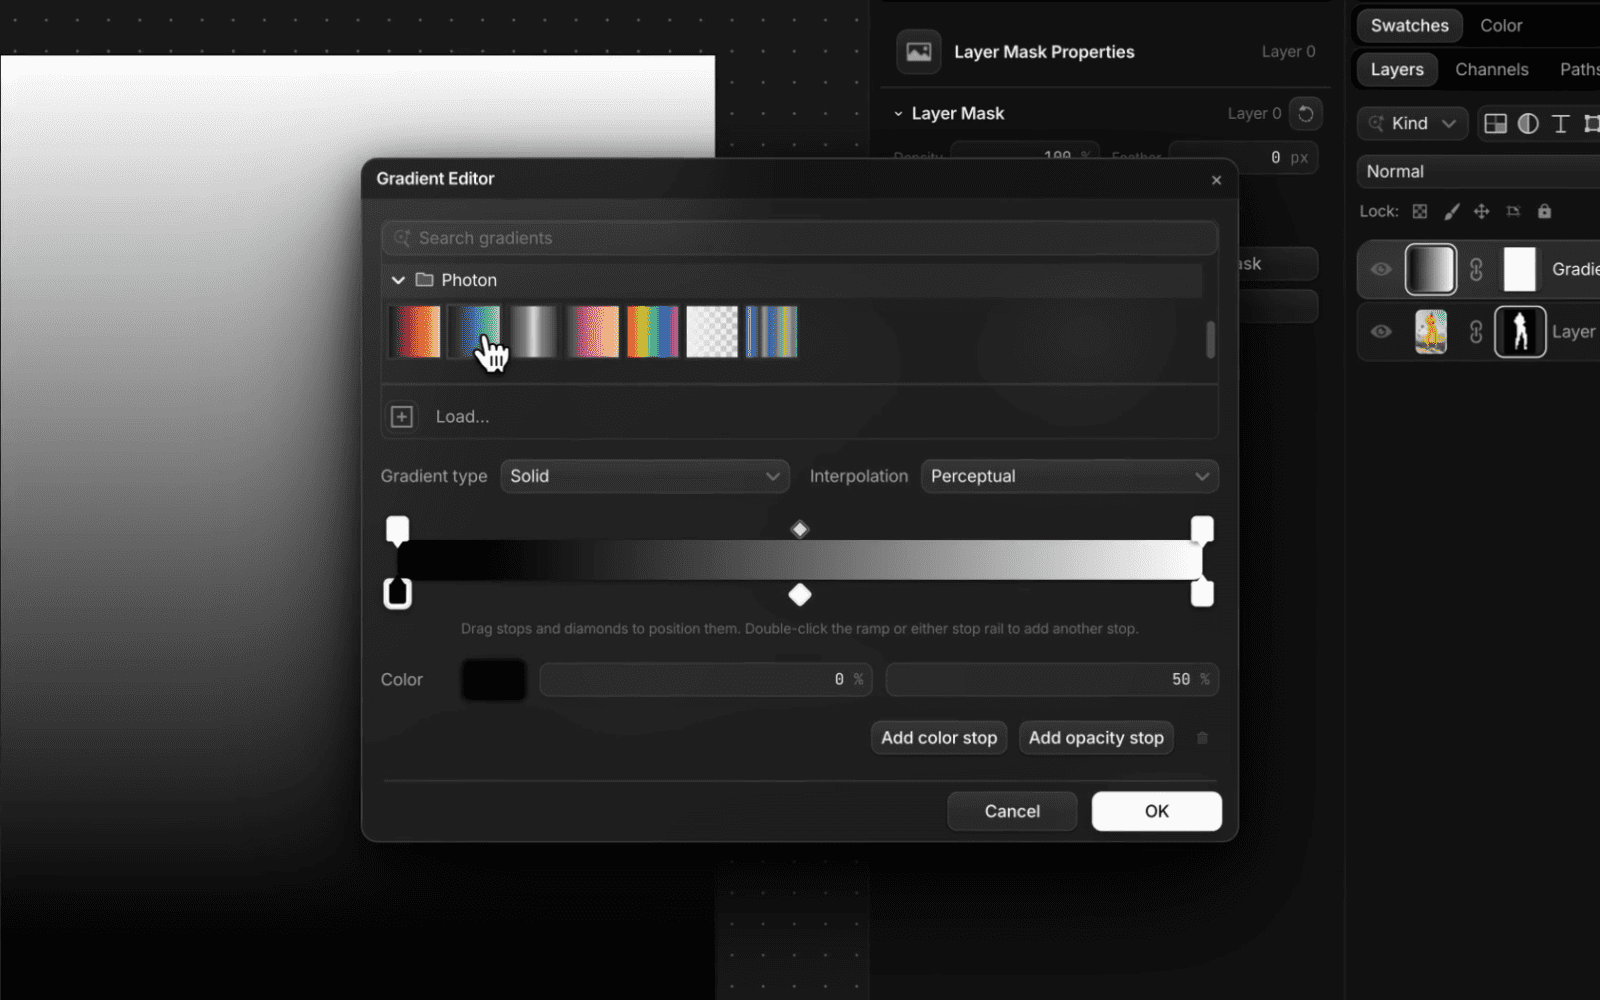Open the Interpolation Perceptual dropdown
The width and height of the screenshot is (1600, 1000).
coord(1069,476)
